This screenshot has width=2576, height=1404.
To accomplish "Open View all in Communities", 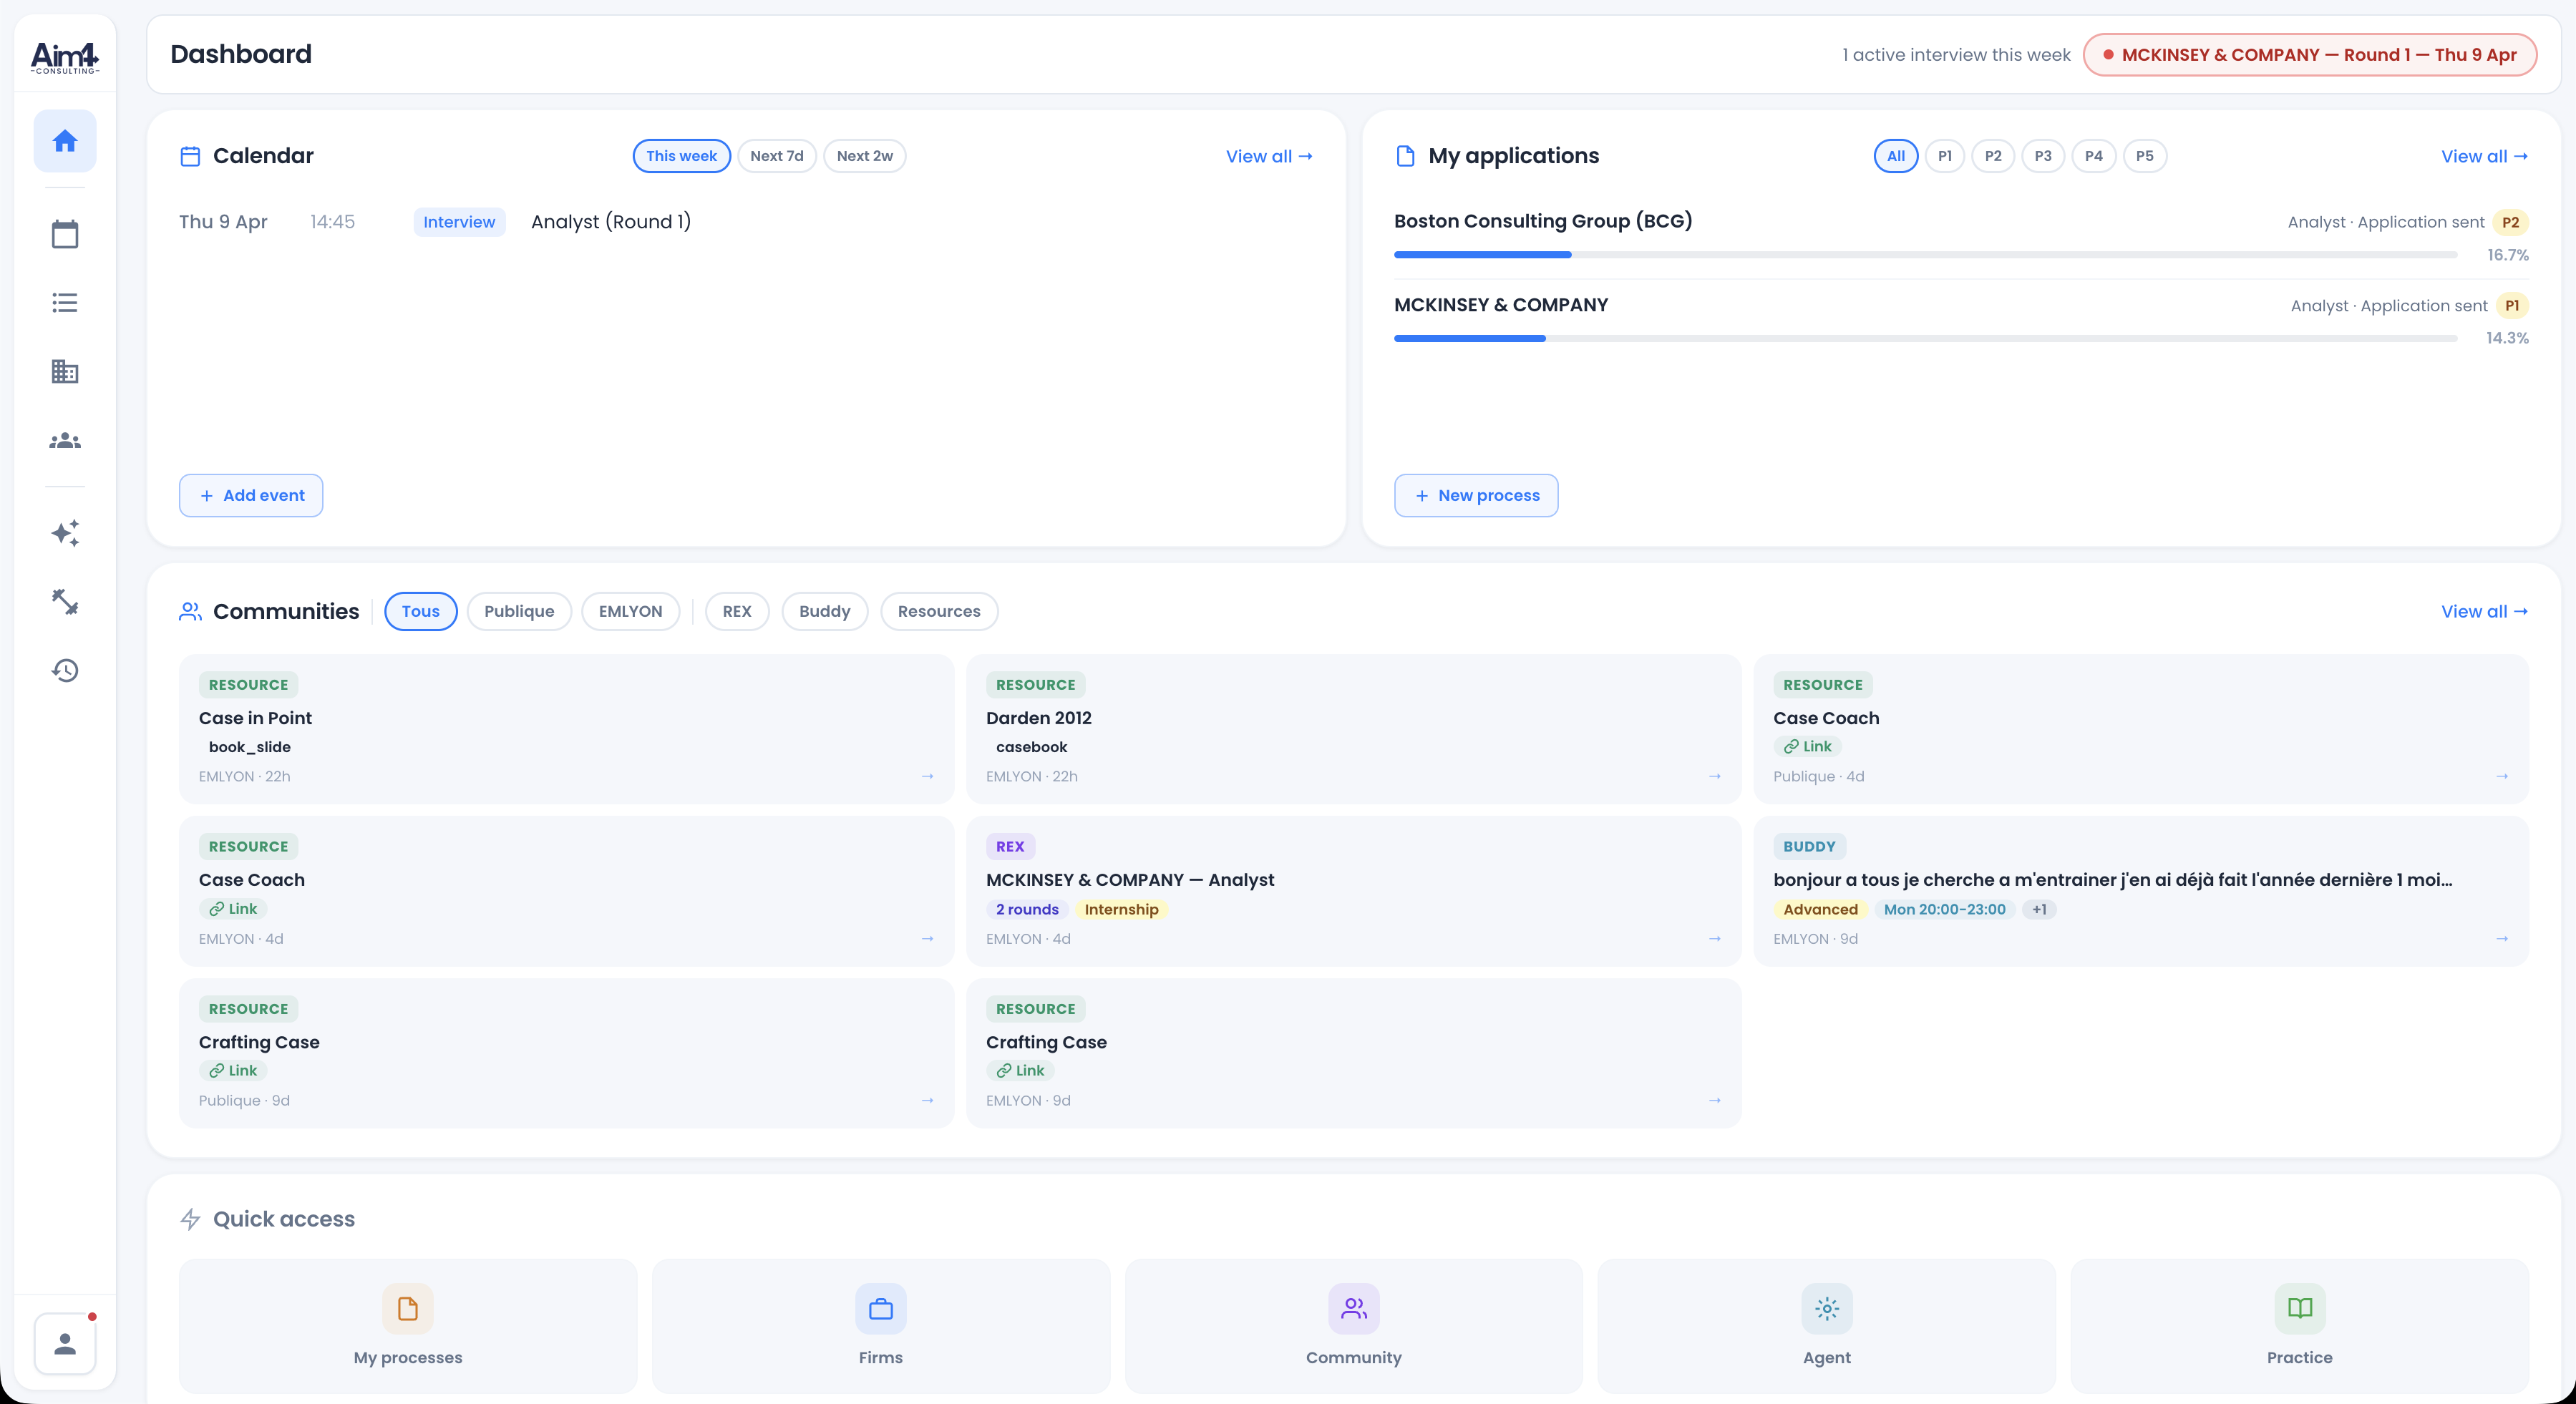I will [x=2484, y=611].
